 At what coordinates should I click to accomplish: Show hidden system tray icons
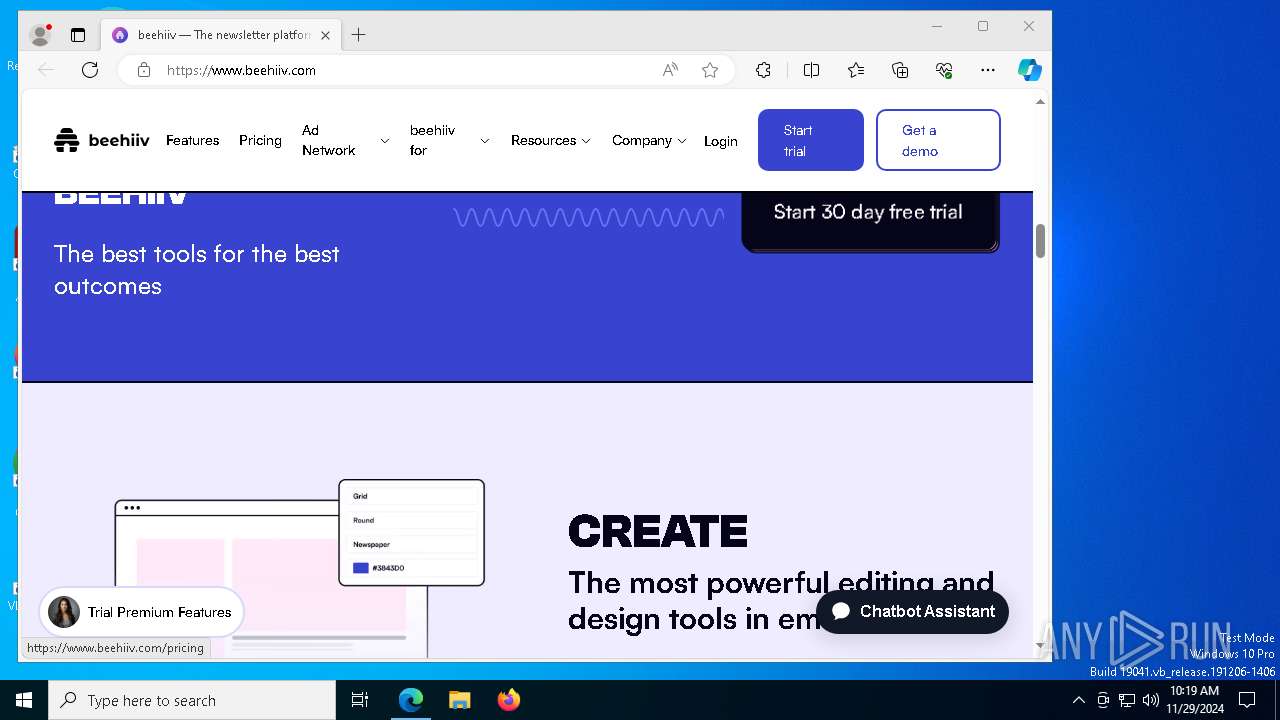(1078, 700)
